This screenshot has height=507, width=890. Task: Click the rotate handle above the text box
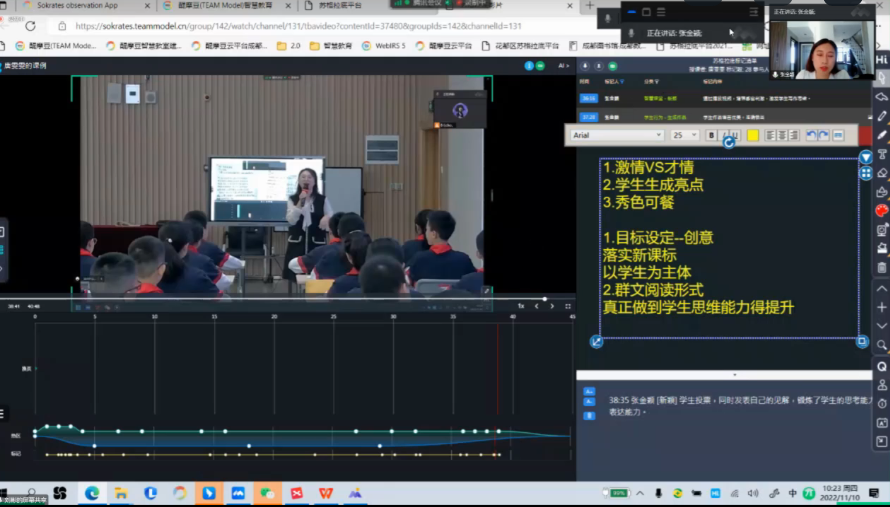coord(729,143)
